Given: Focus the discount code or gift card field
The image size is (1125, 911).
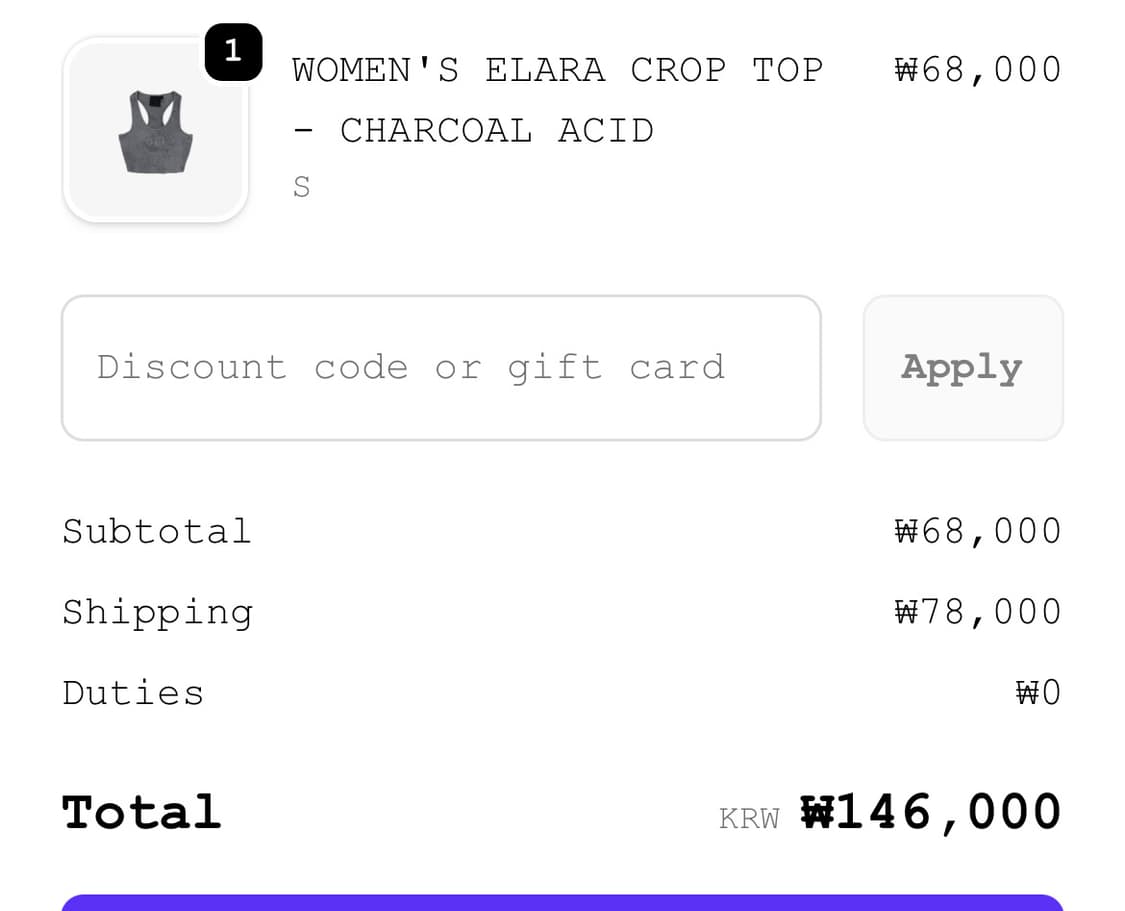Looking at the screenshot, I should point(441,367).
